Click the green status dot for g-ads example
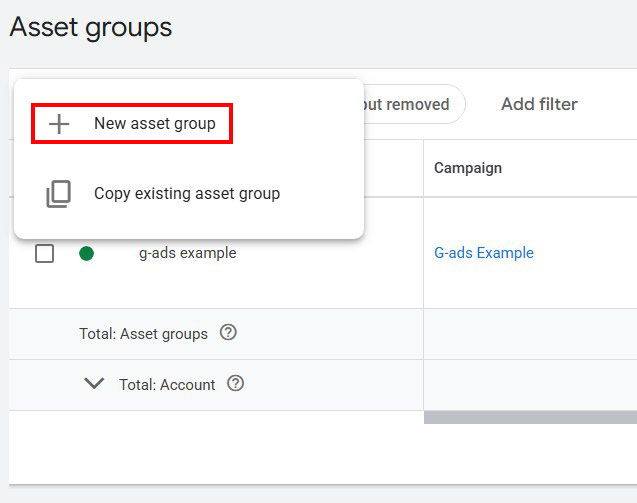Viewport: 637px width, 503px height. tap(87, 254)
